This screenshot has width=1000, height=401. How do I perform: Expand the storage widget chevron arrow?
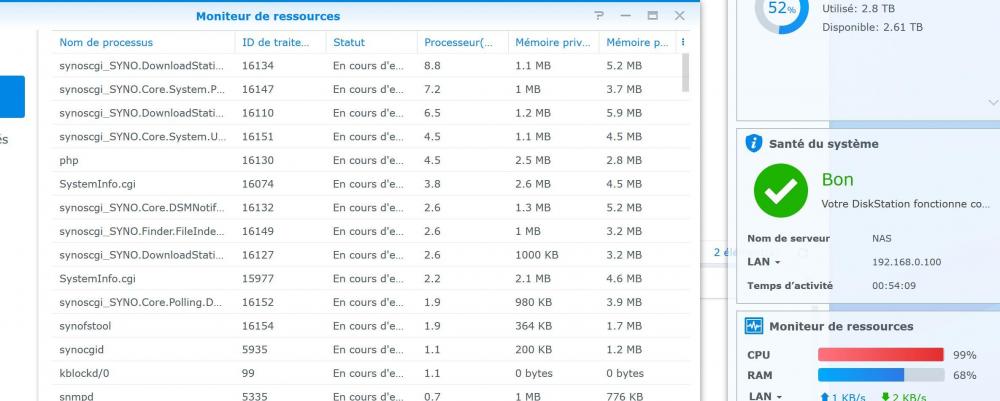(992, 102)
